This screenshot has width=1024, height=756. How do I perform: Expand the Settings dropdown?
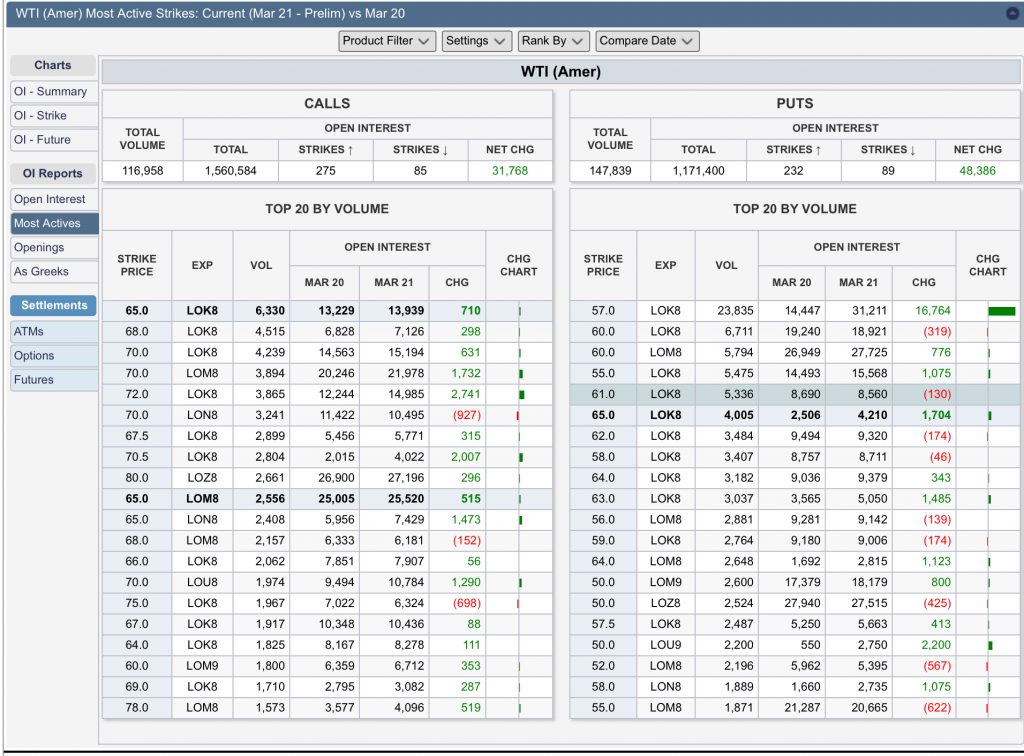coord(475,41)
